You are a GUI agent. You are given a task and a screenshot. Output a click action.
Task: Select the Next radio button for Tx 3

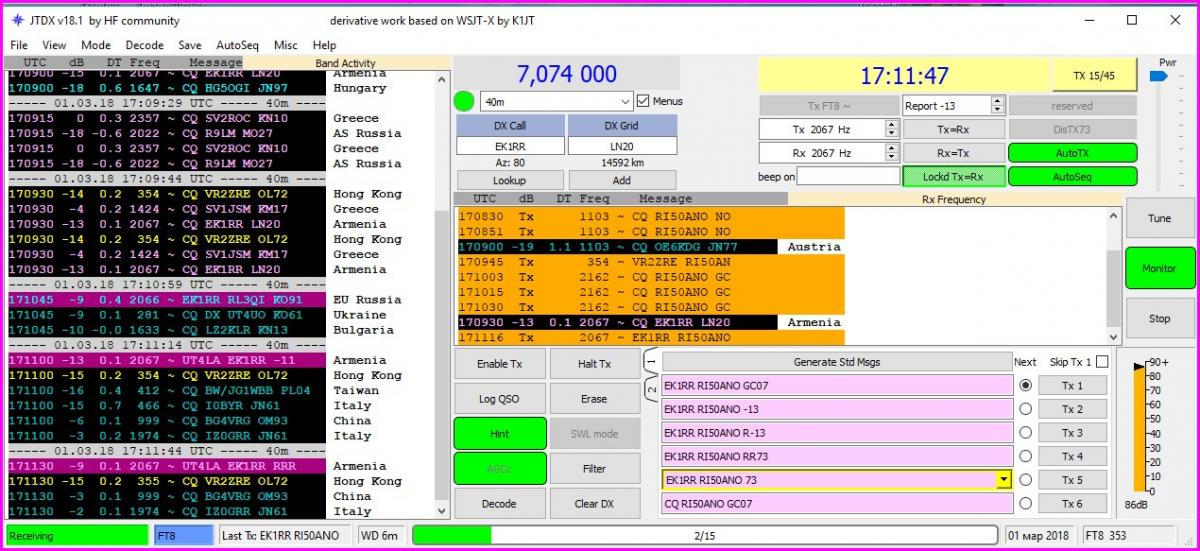pyautogui.click(x=1025, y=432)
